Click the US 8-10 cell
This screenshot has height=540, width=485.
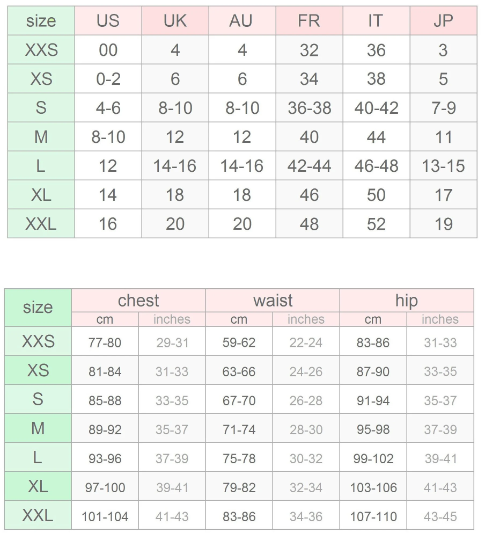click(x=108, y=137)
